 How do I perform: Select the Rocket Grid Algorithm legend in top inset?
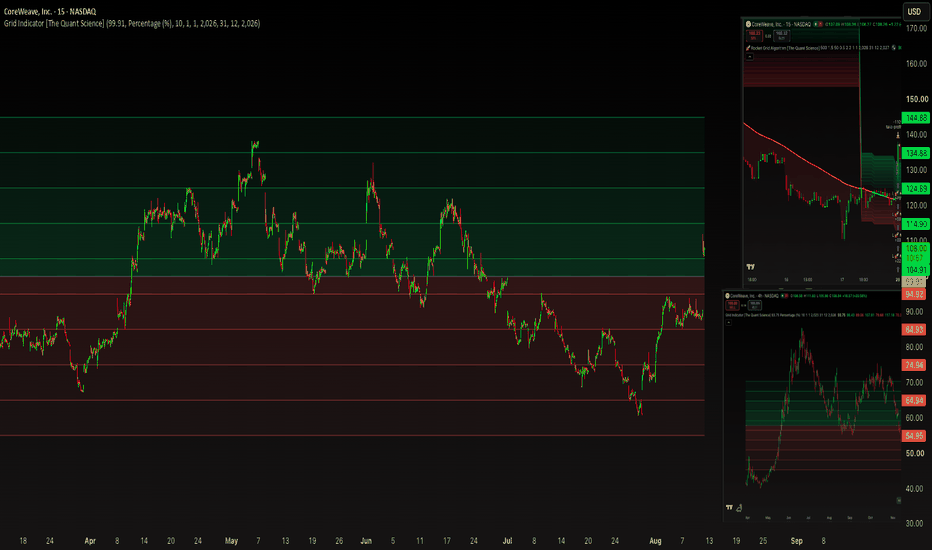818,48
